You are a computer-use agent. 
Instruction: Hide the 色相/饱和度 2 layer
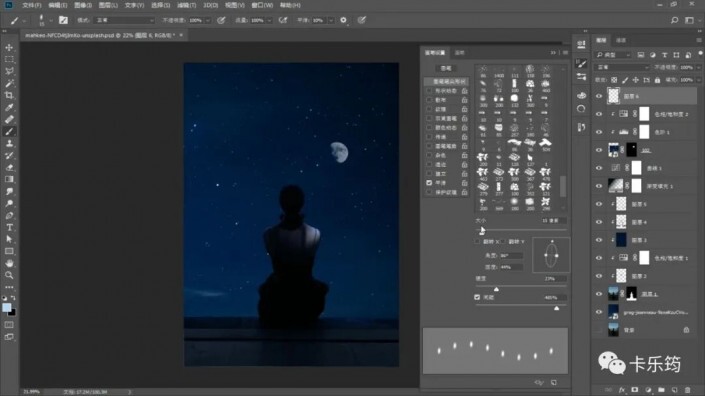(x=599, y=114)
